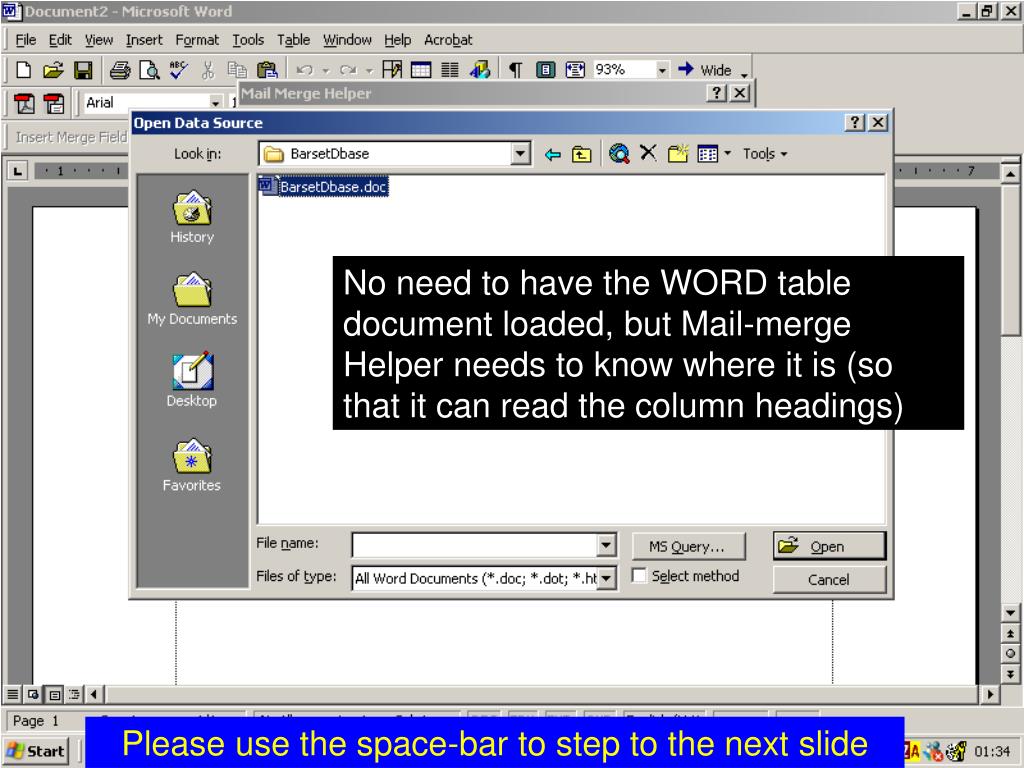Click the Open folder toolbar icon

click(54, 70)
